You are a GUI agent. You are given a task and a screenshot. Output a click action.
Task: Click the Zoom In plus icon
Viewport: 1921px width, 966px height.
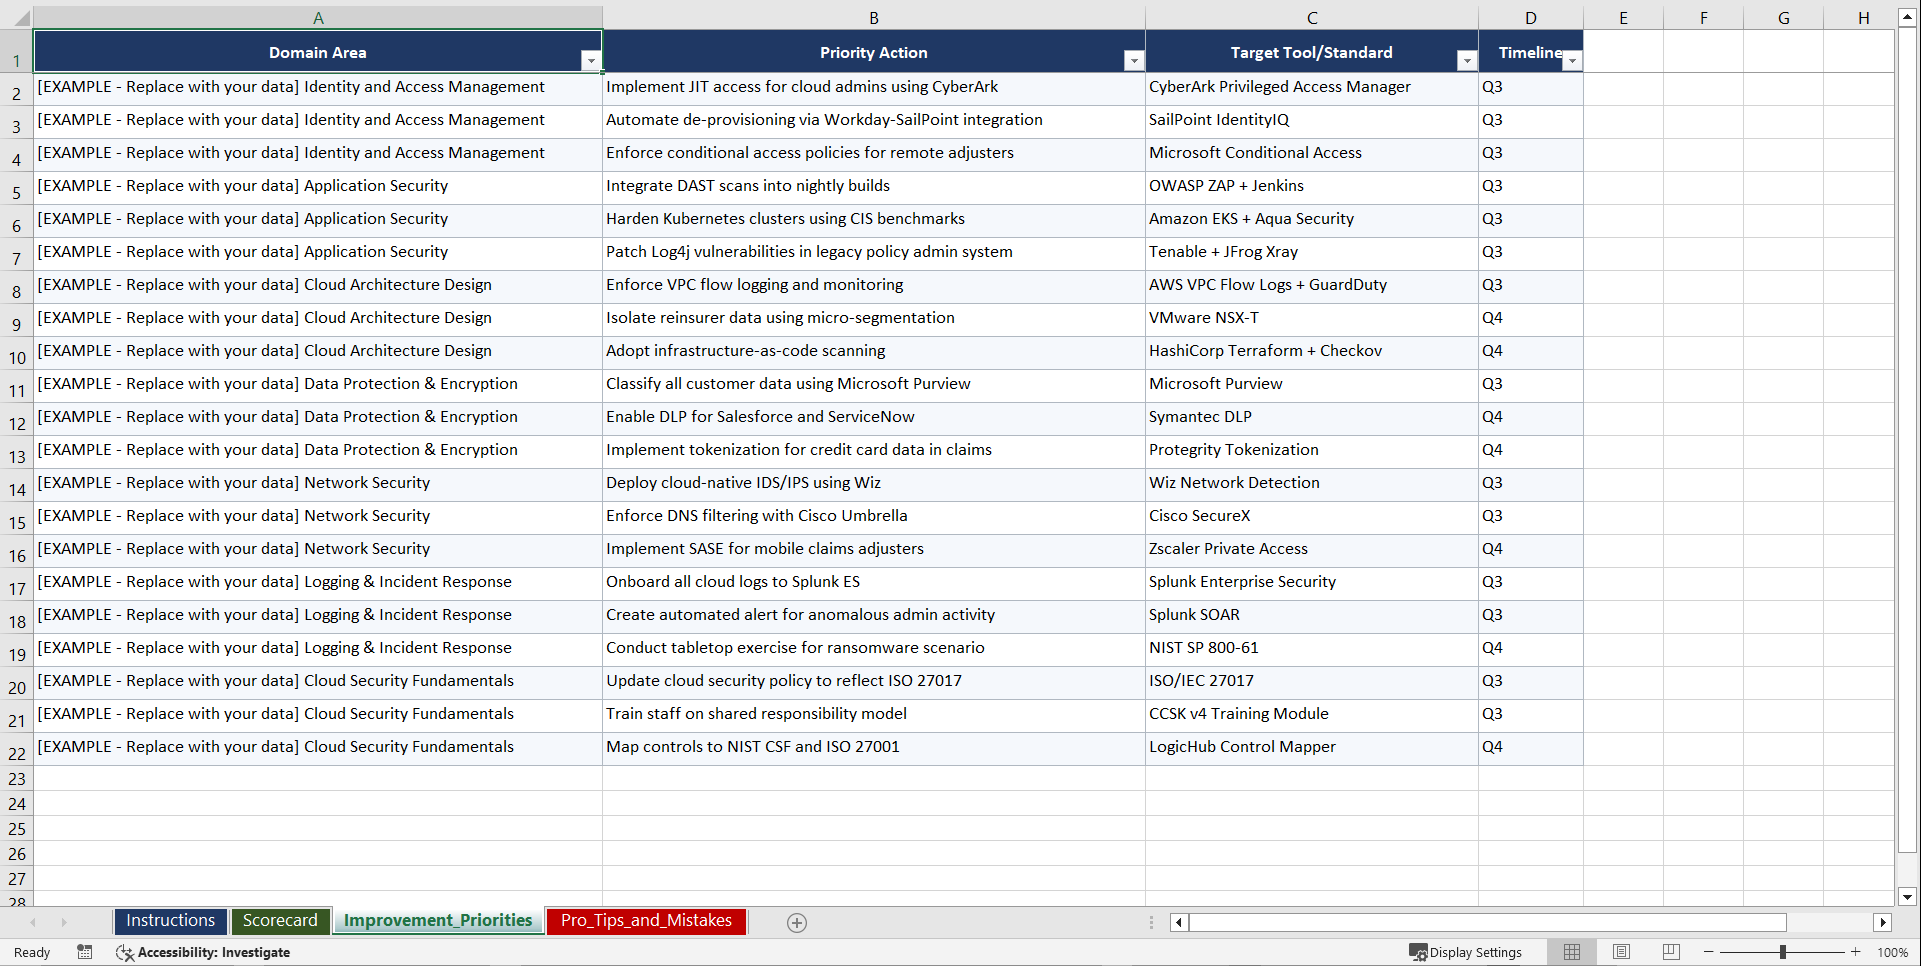1856,952
